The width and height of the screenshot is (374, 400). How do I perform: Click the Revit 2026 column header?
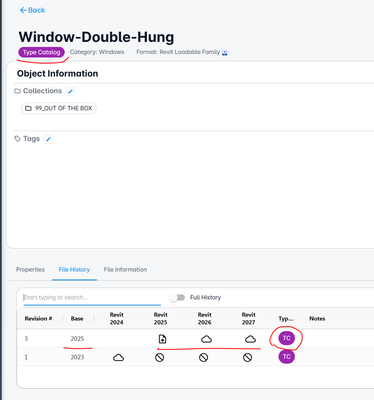pos(205,318)
